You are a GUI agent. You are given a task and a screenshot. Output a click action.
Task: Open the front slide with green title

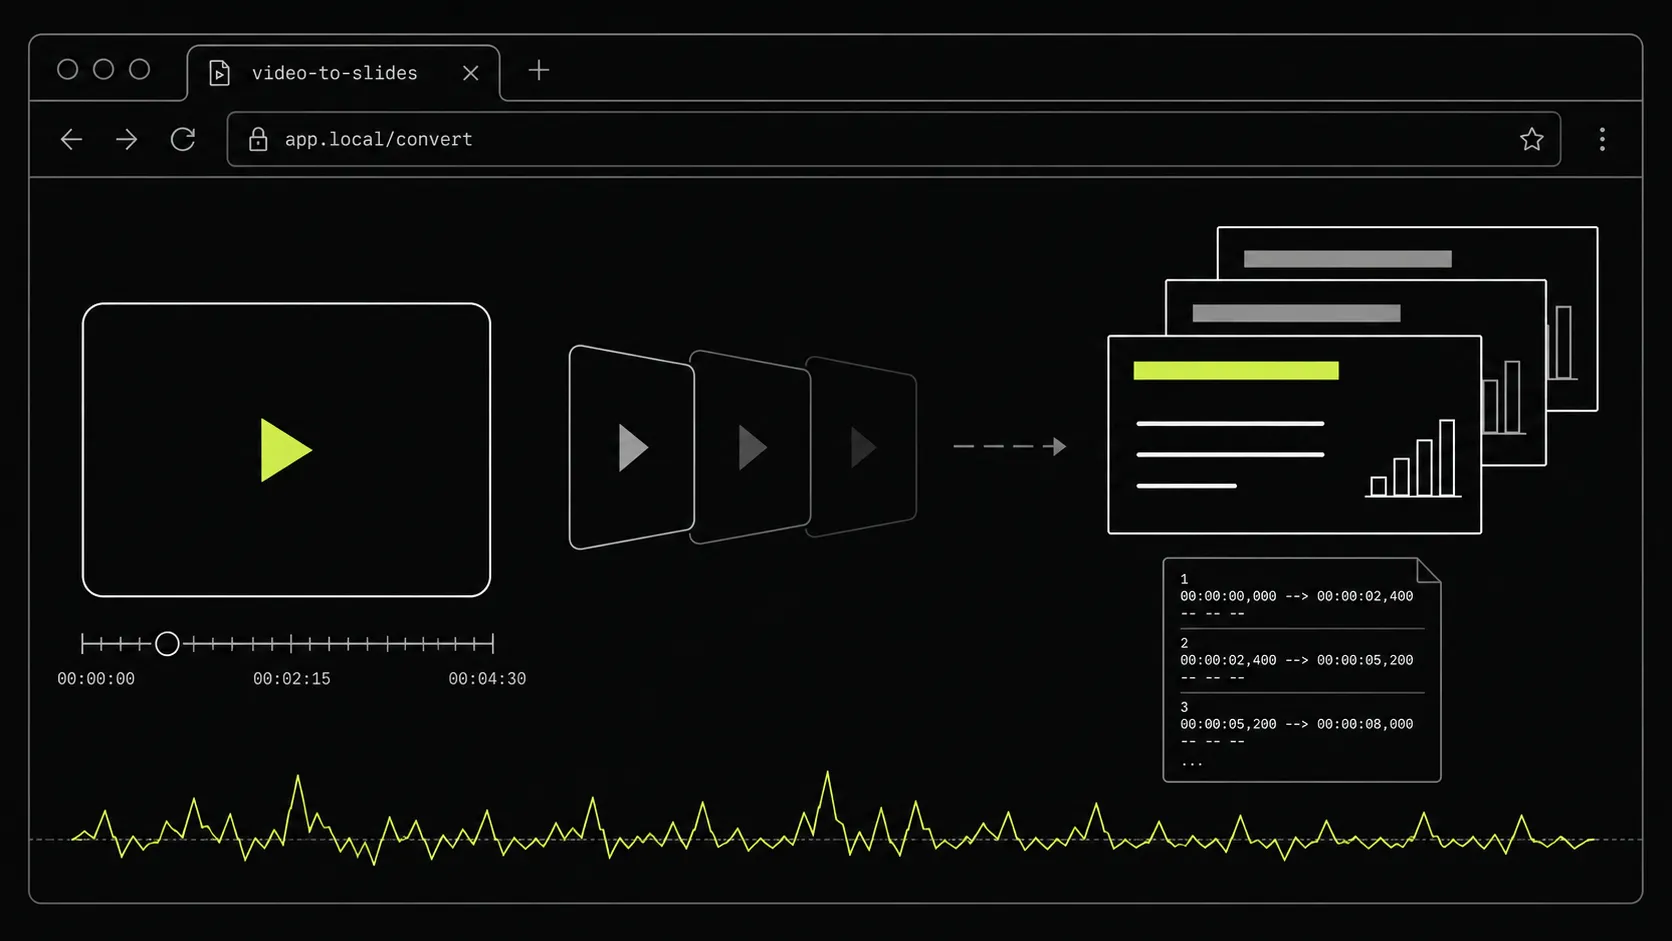pos(1294,434)
